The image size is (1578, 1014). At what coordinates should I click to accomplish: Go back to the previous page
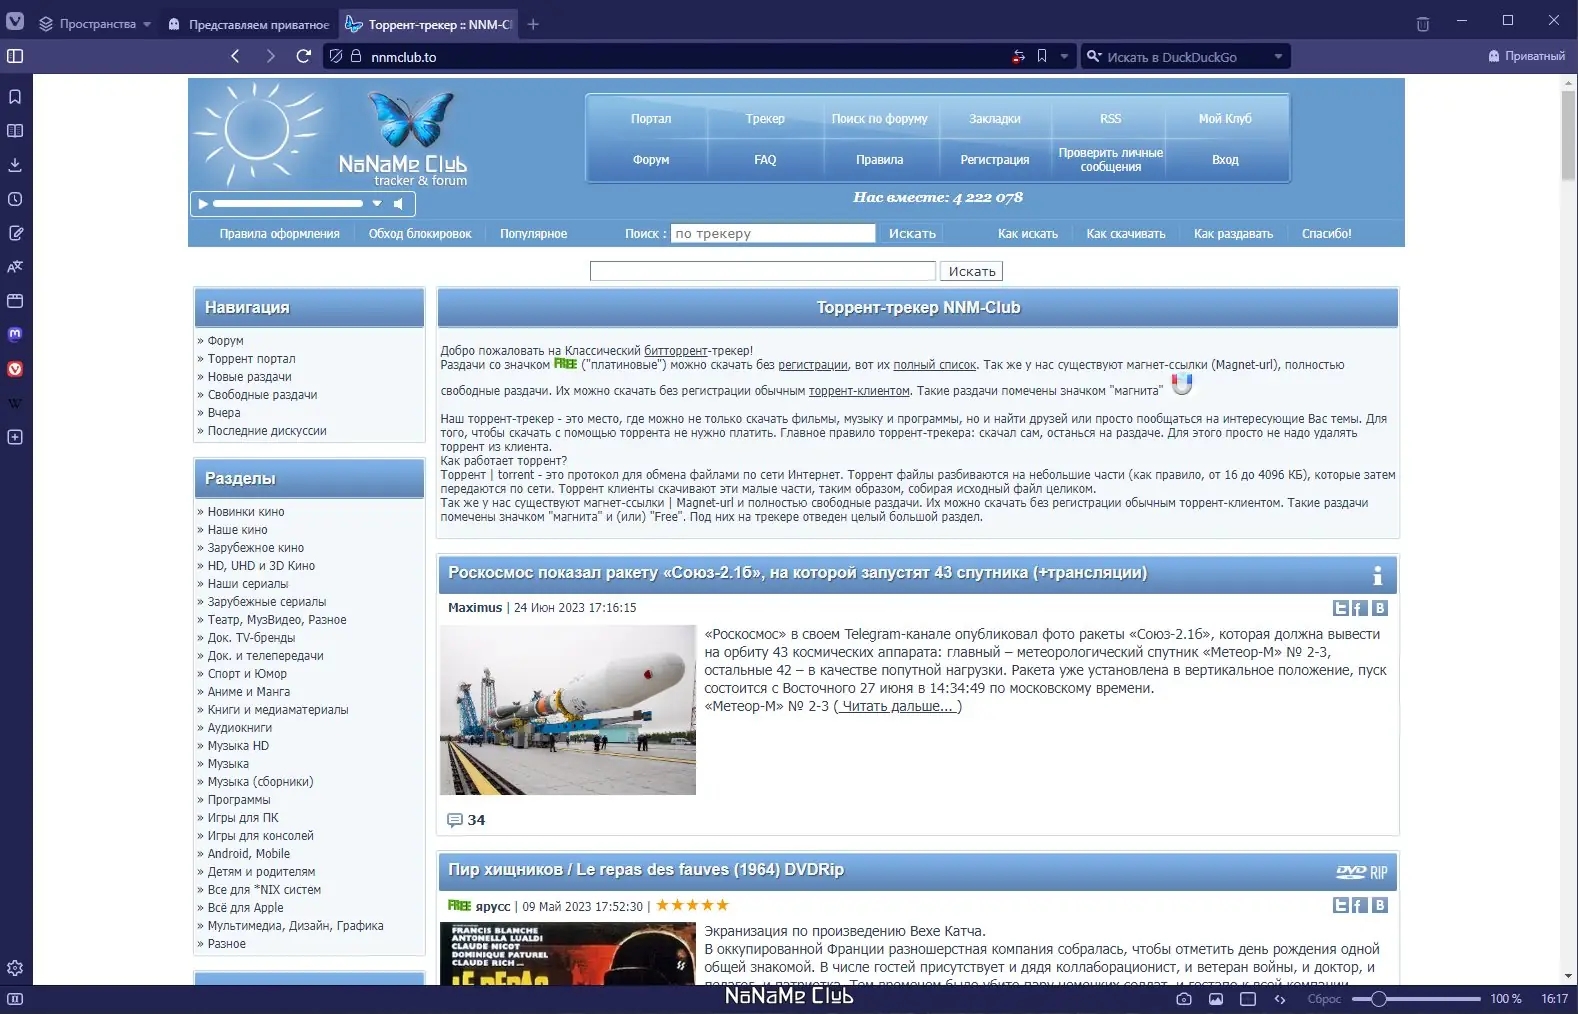(x=235, y=56)
